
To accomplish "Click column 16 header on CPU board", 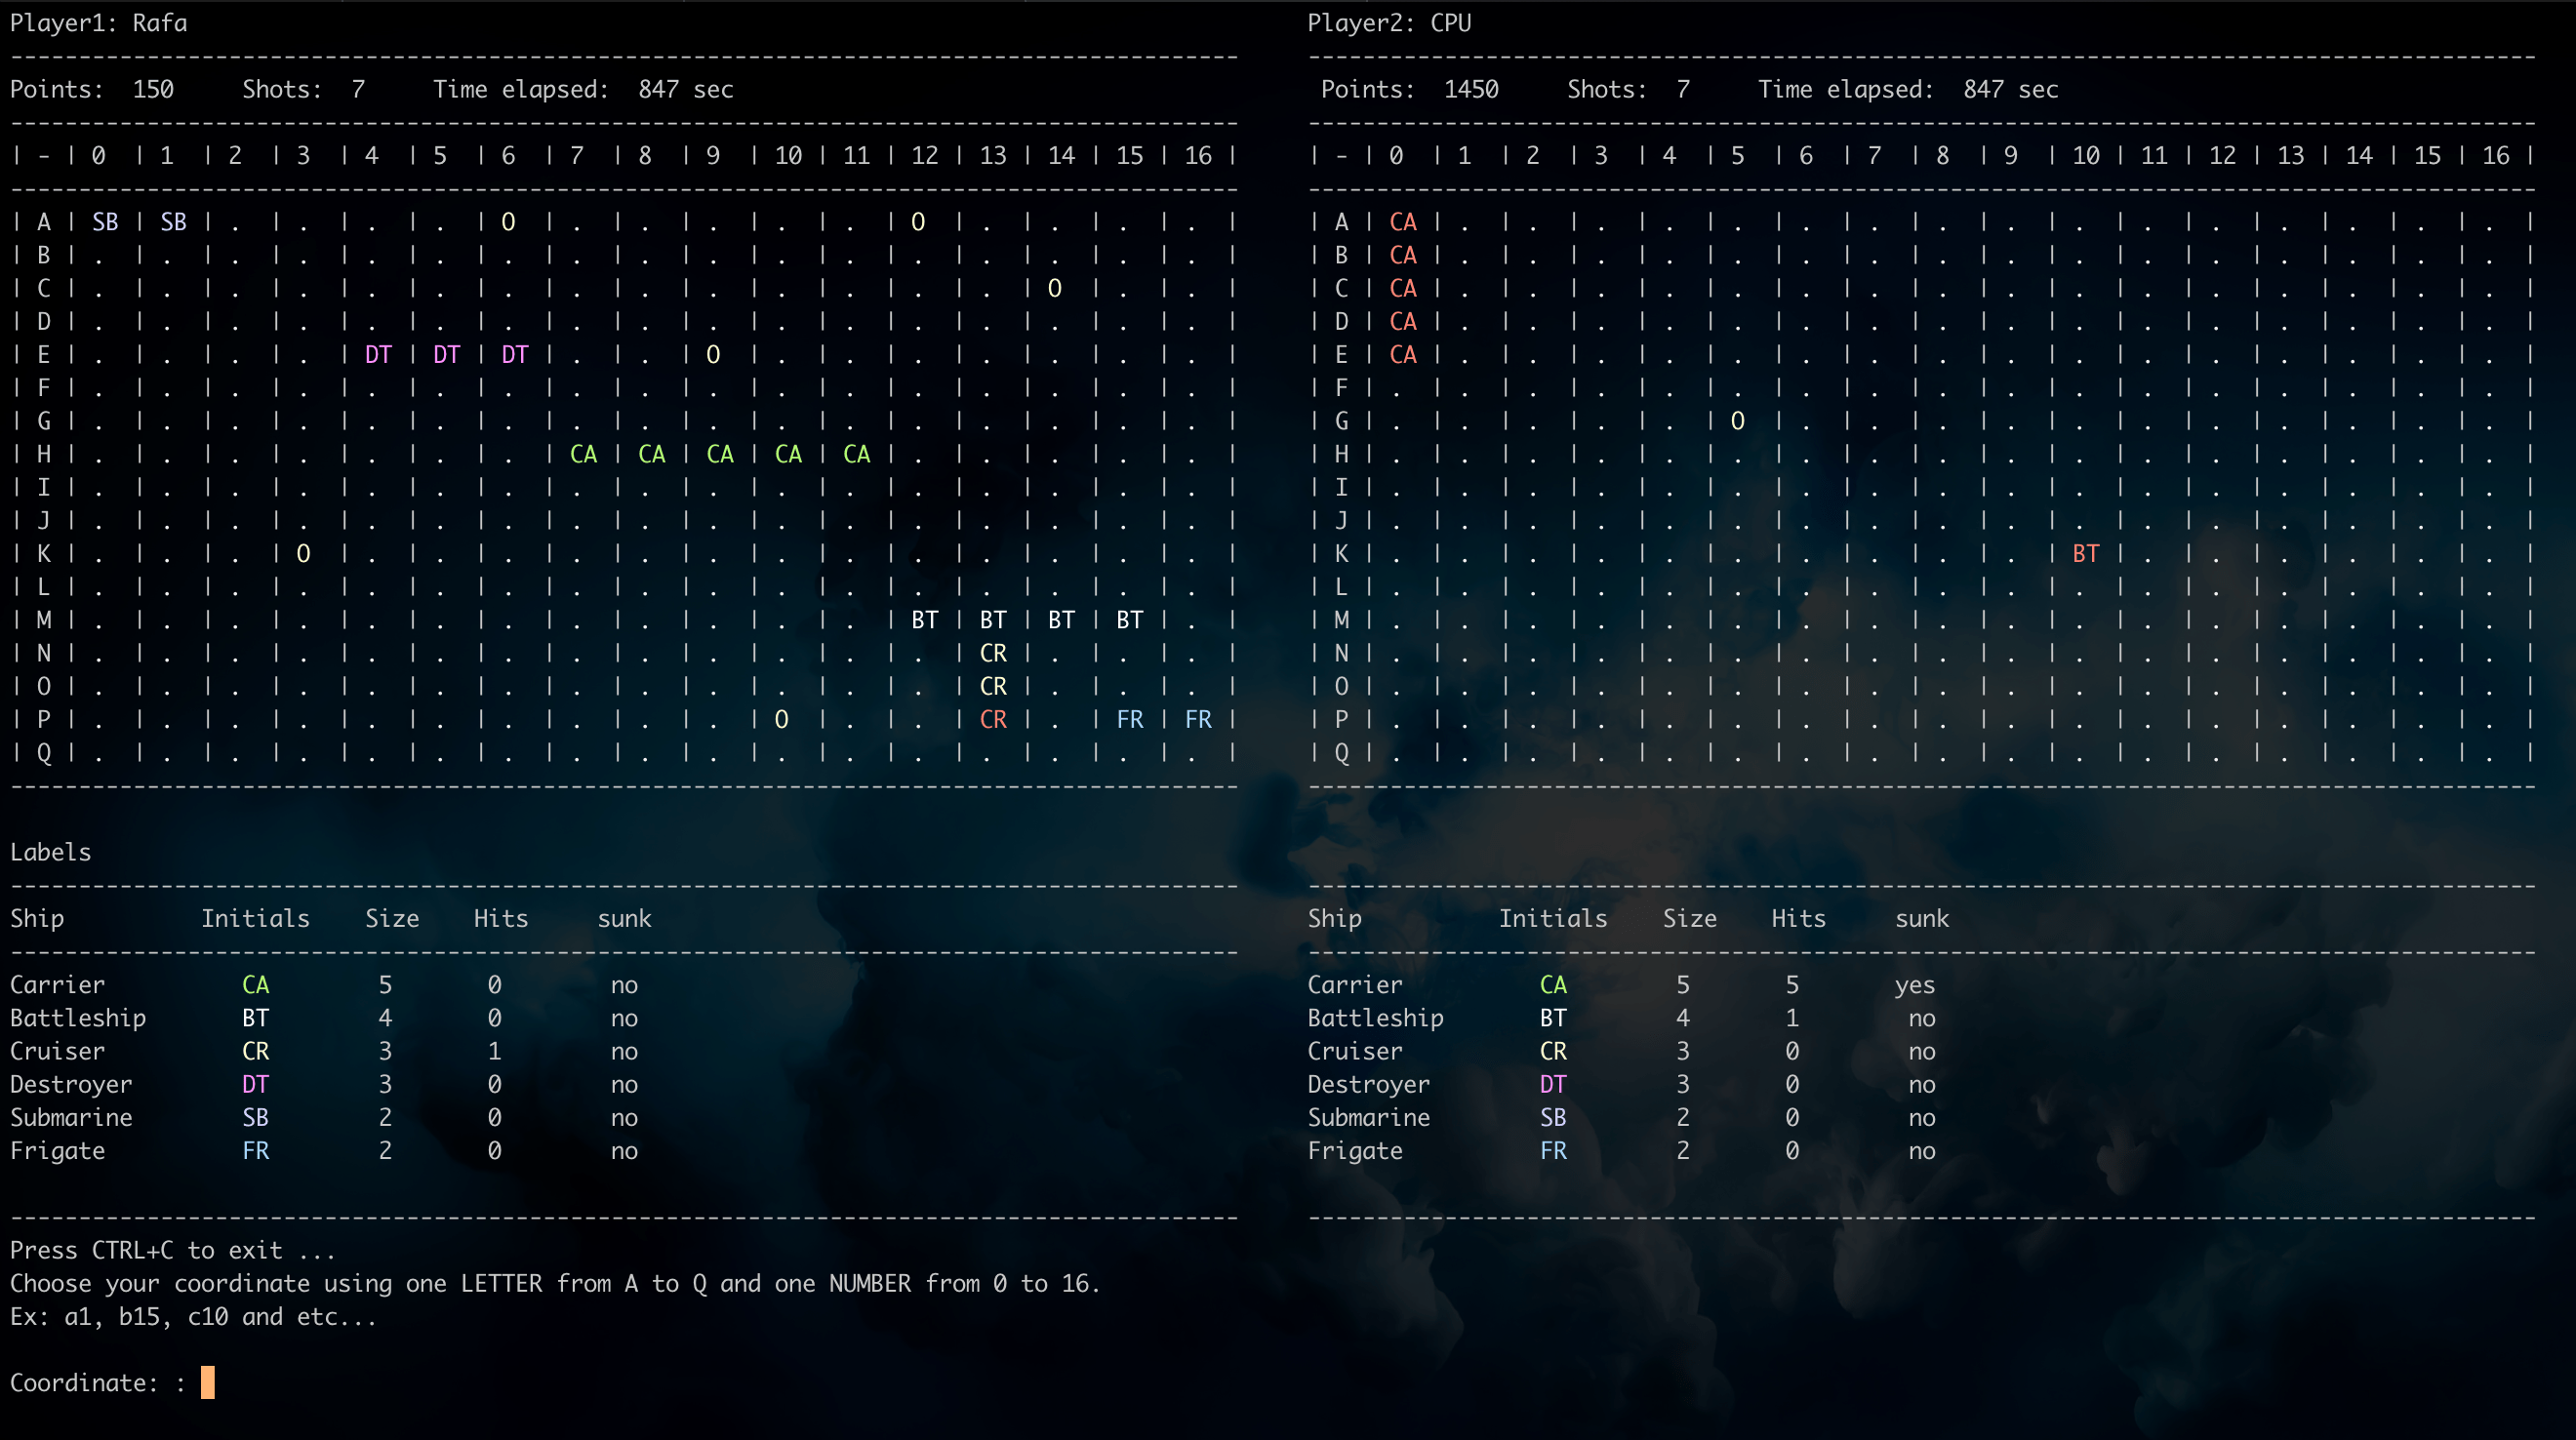I will coord(2495,155).
